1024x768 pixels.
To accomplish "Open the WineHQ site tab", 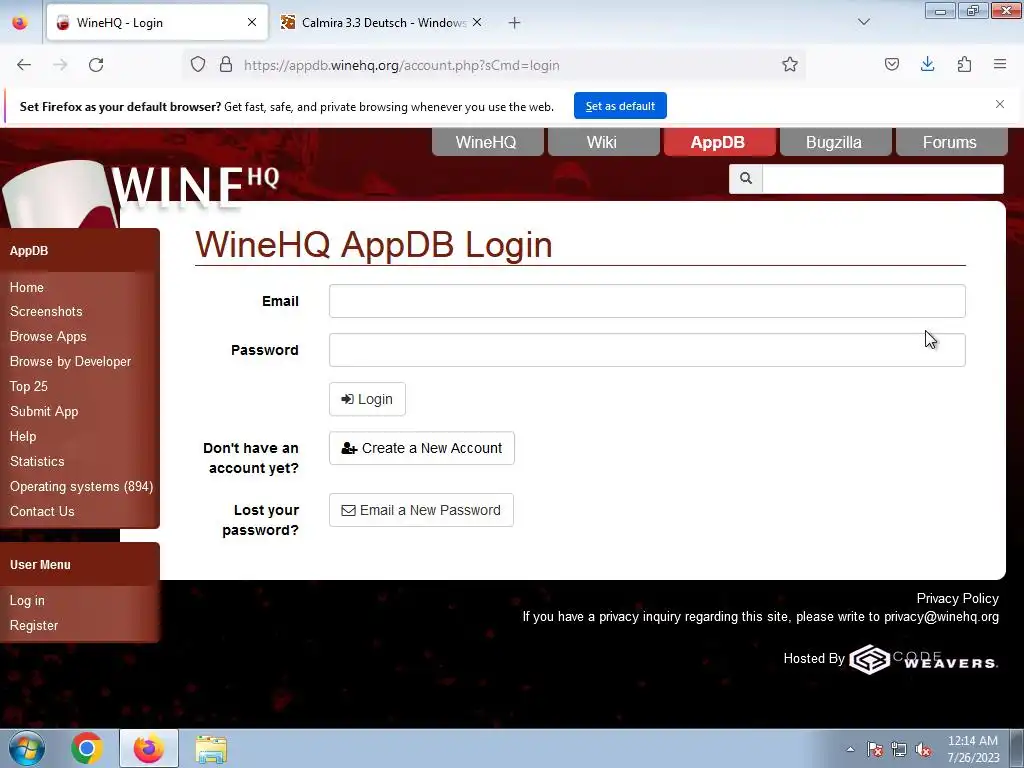I will [487, 142].
